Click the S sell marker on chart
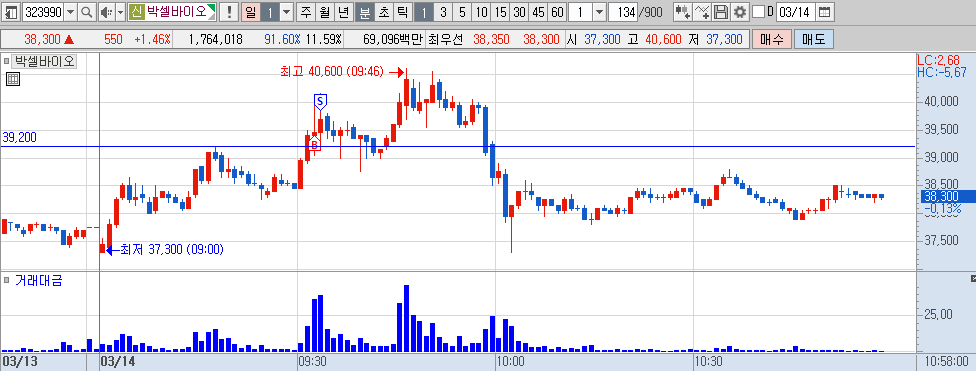Viewport: 976px width, 371px height. point(321,101)
